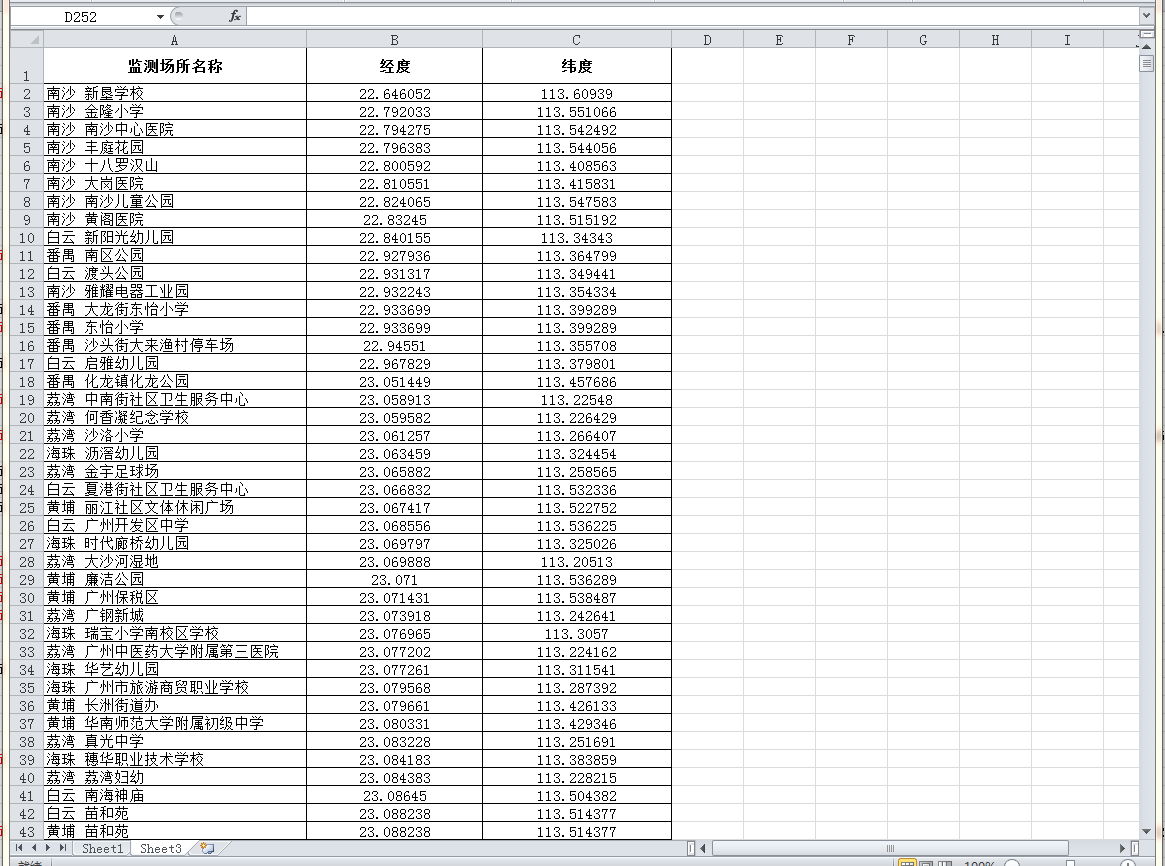Viewport: 1165px width, 866px height.
Task: Click horizontal scrollbar left arrow
Action: point(704,847)
